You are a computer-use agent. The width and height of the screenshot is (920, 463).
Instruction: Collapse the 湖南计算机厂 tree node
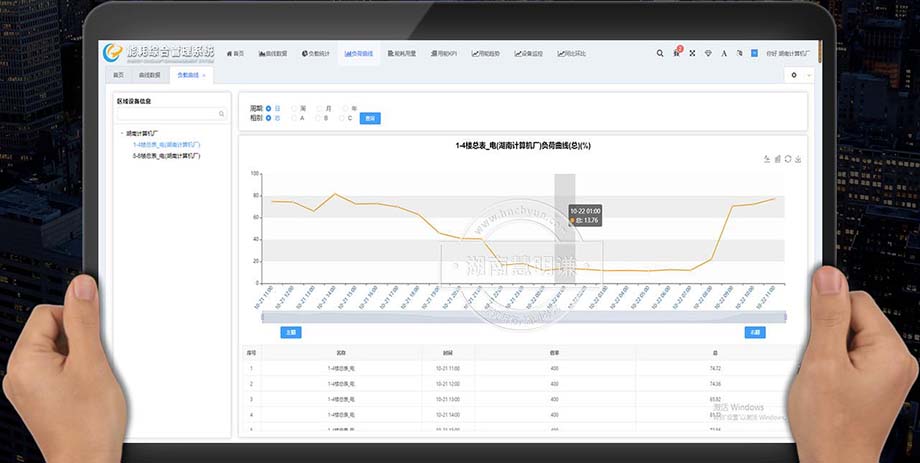point(122,133)
